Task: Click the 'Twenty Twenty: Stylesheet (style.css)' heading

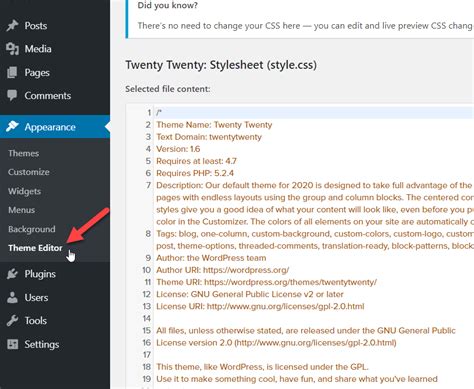Action: pyautogui.click(x=221, y=65)
